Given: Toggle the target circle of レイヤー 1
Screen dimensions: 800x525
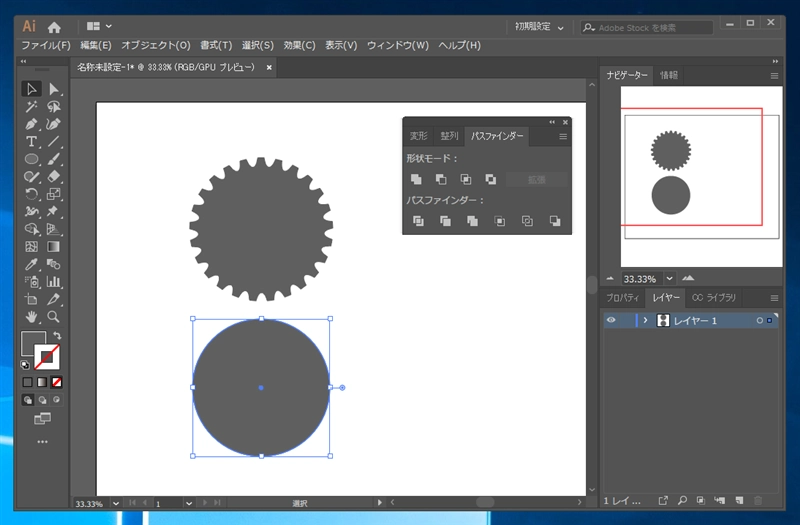Looking at the screenshot, I should pos(760,320).
